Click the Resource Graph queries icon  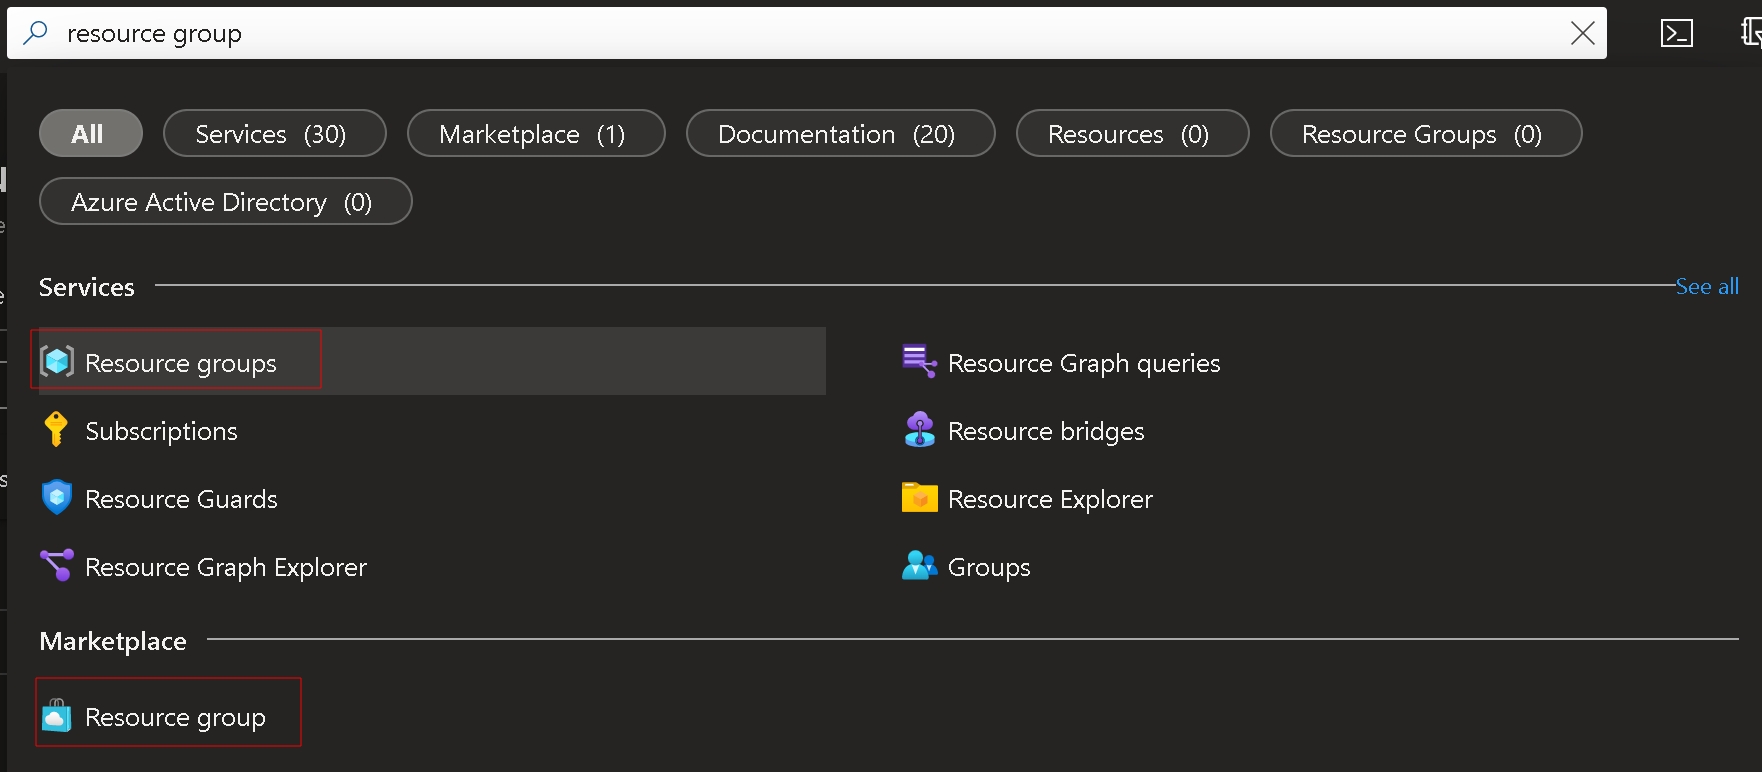tap(919, 361)
